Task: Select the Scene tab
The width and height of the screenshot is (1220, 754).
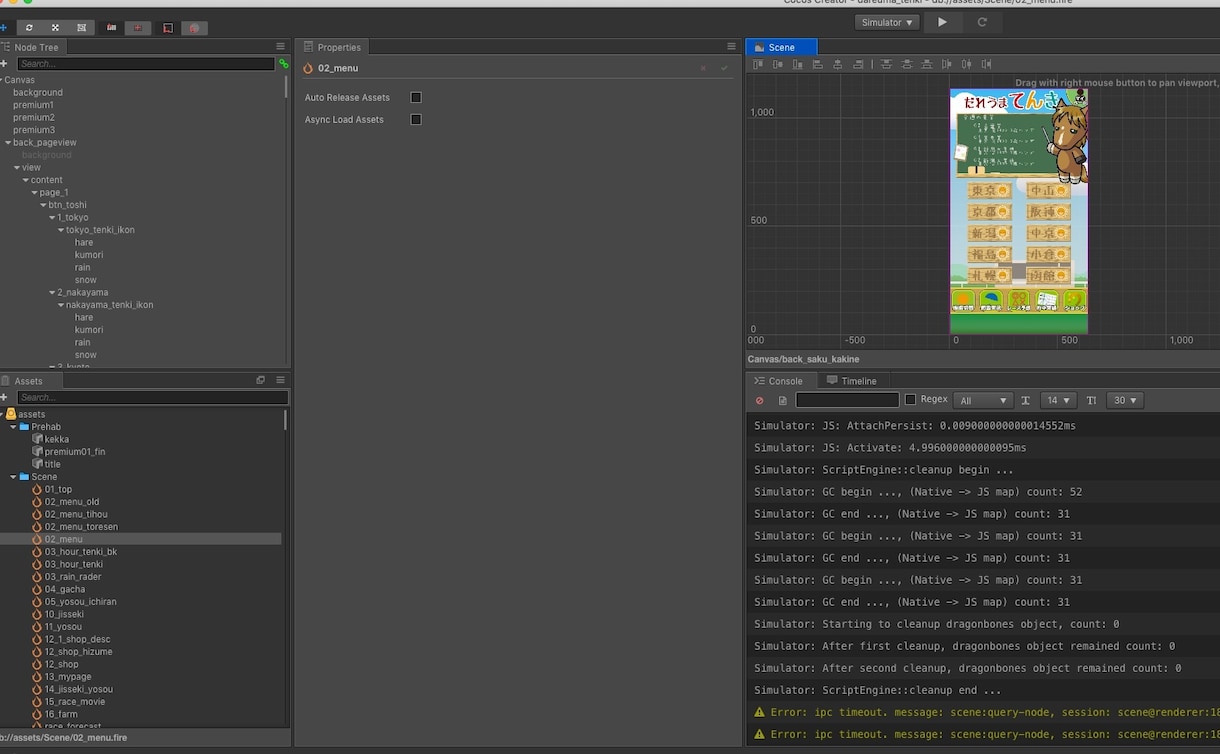Action: (781, 47)
